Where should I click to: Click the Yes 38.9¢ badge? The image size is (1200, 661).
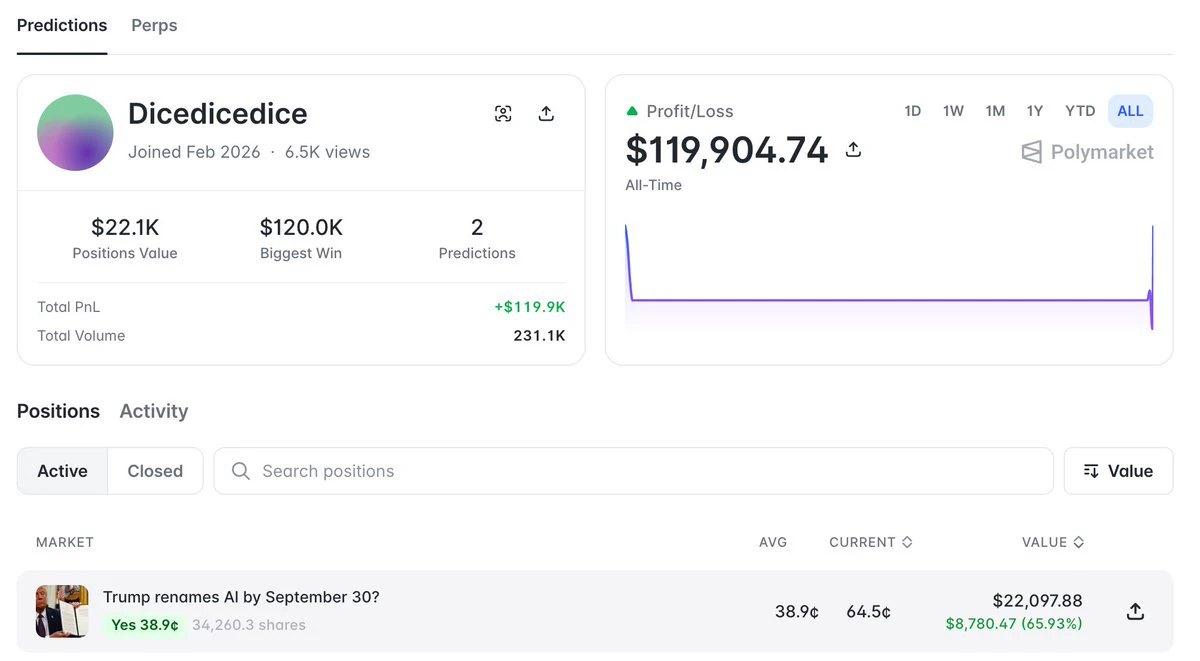point(145,625)
